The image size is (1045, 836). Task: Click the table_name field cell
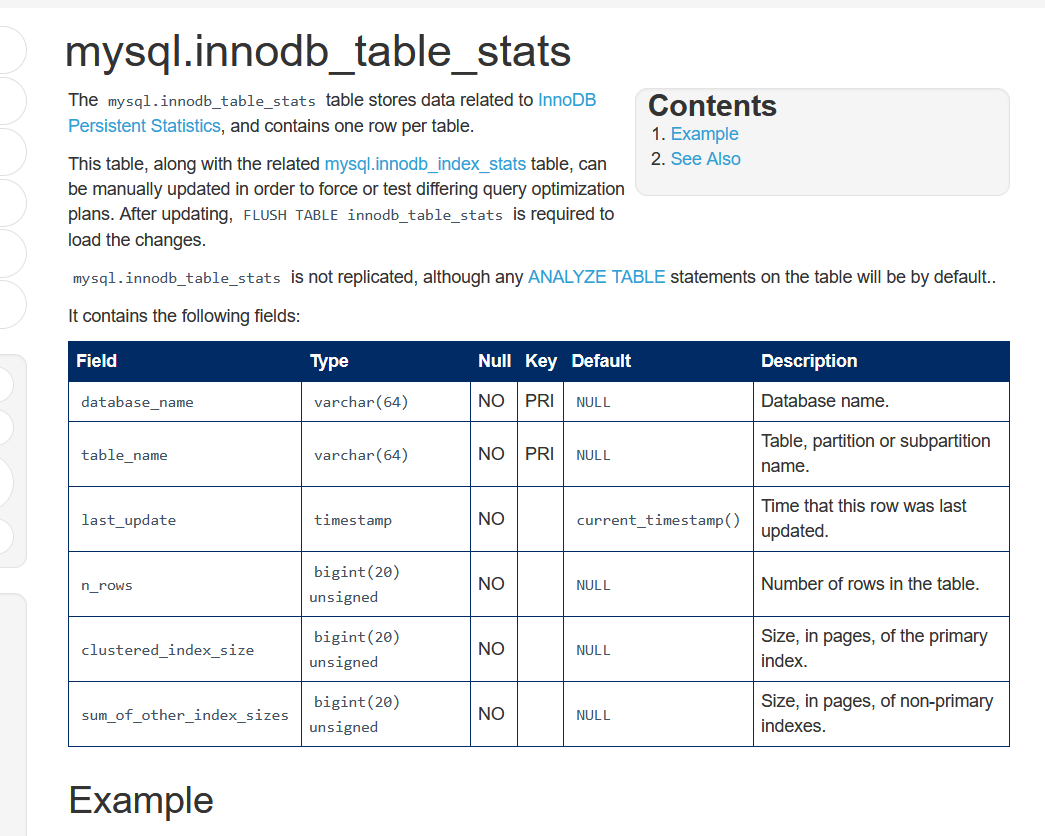point(125,455)
